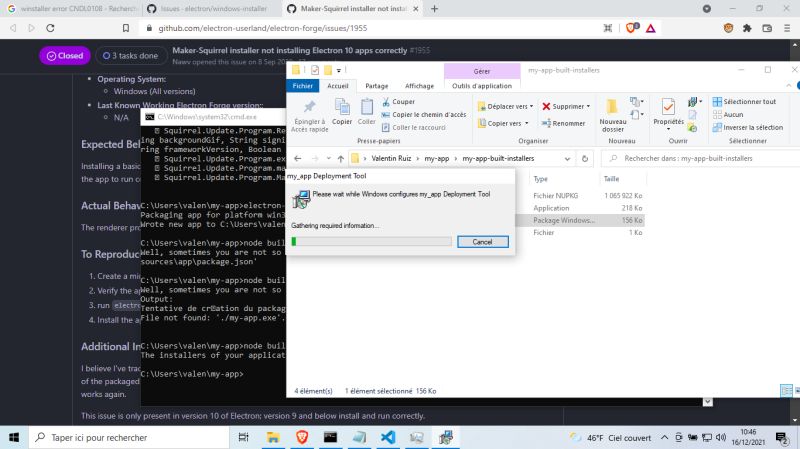The height and width of the screenshot is (449, 800).
Task: Open Copier vers dropdown
Action: 503,123
